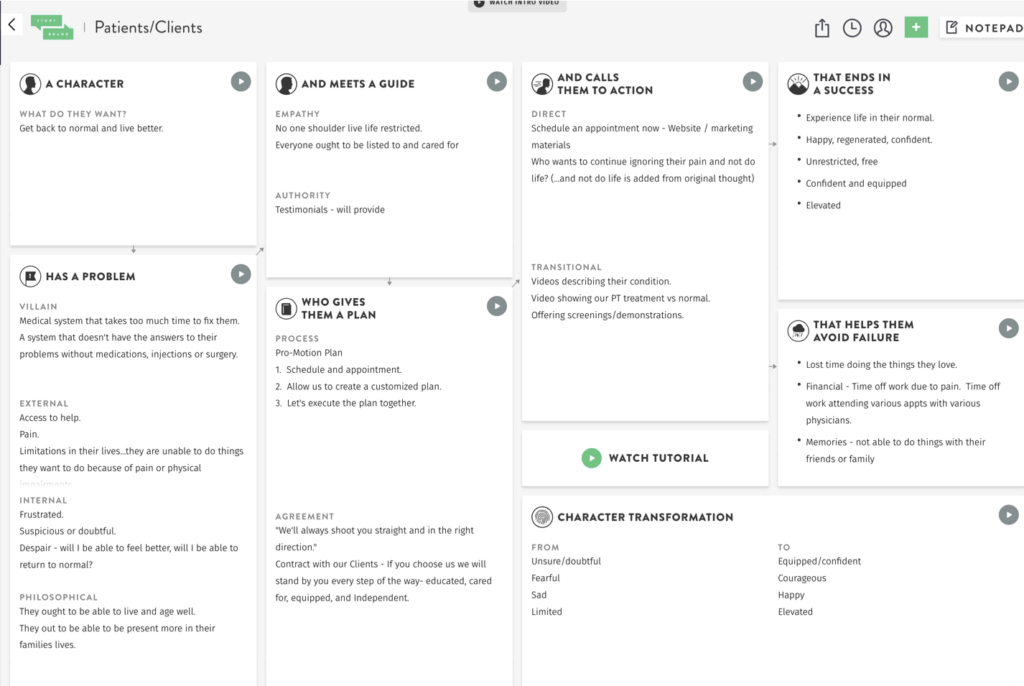Click the green plus add button
Image resolution: width=1024 pixels, height=686 pixels.
(916, 27)
